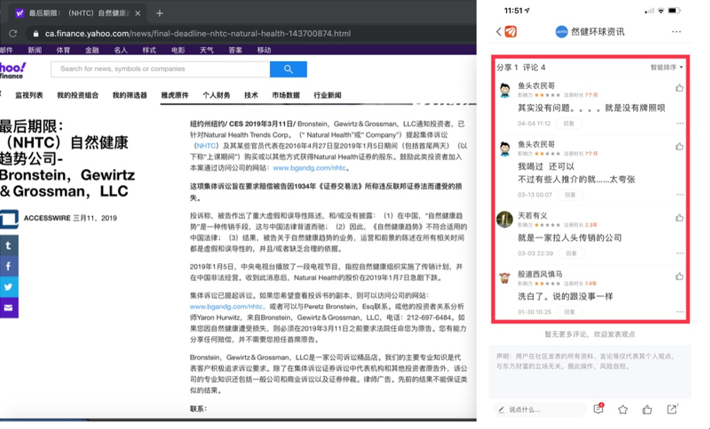The width and height of the screenshot is (710, 429).
Task: Reply to the 01-30 10:25 comment
Action: (569, 312)
